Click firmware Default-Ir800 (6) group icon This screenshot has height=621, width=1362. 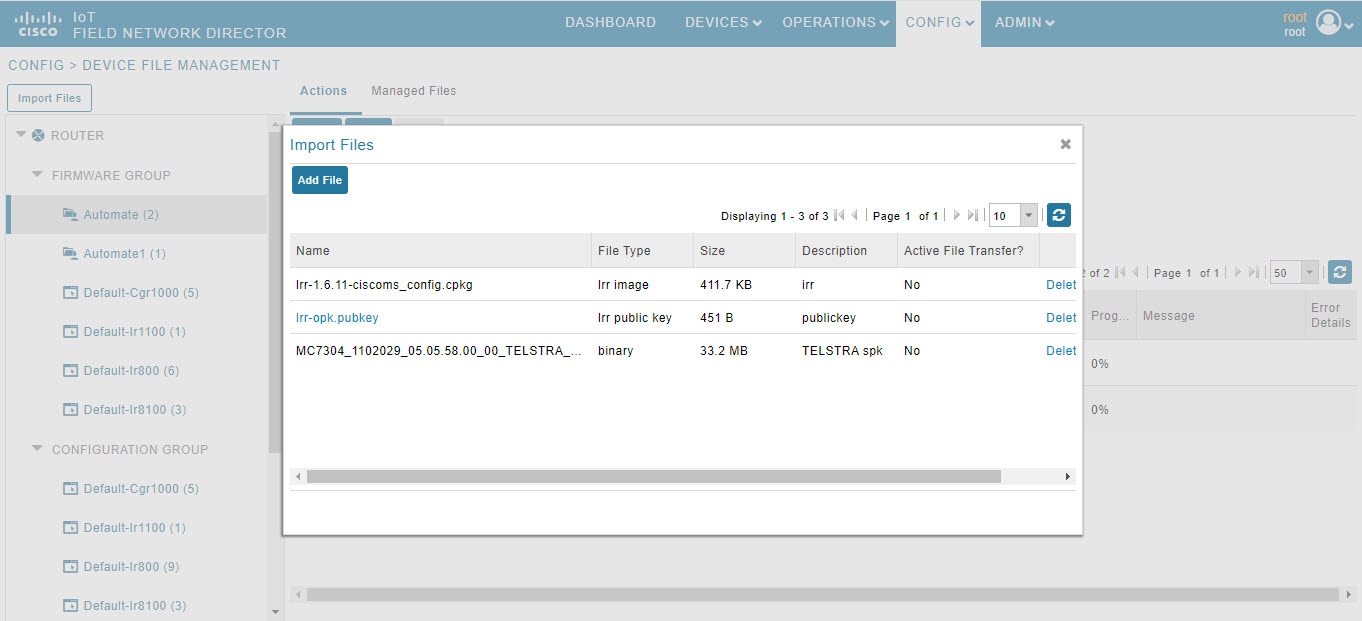[x=70, y=371]
